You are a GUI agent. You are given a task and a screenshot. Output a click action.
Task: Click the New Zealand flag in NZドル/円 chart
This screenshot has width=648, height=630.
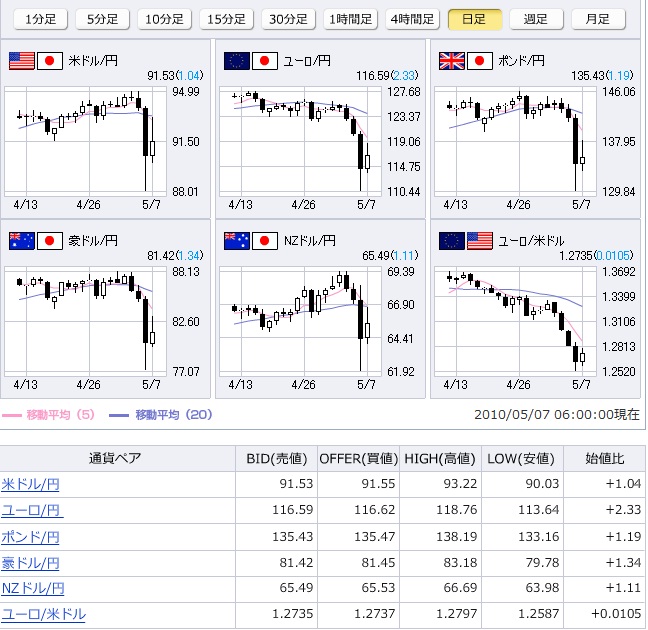point(237,241)
